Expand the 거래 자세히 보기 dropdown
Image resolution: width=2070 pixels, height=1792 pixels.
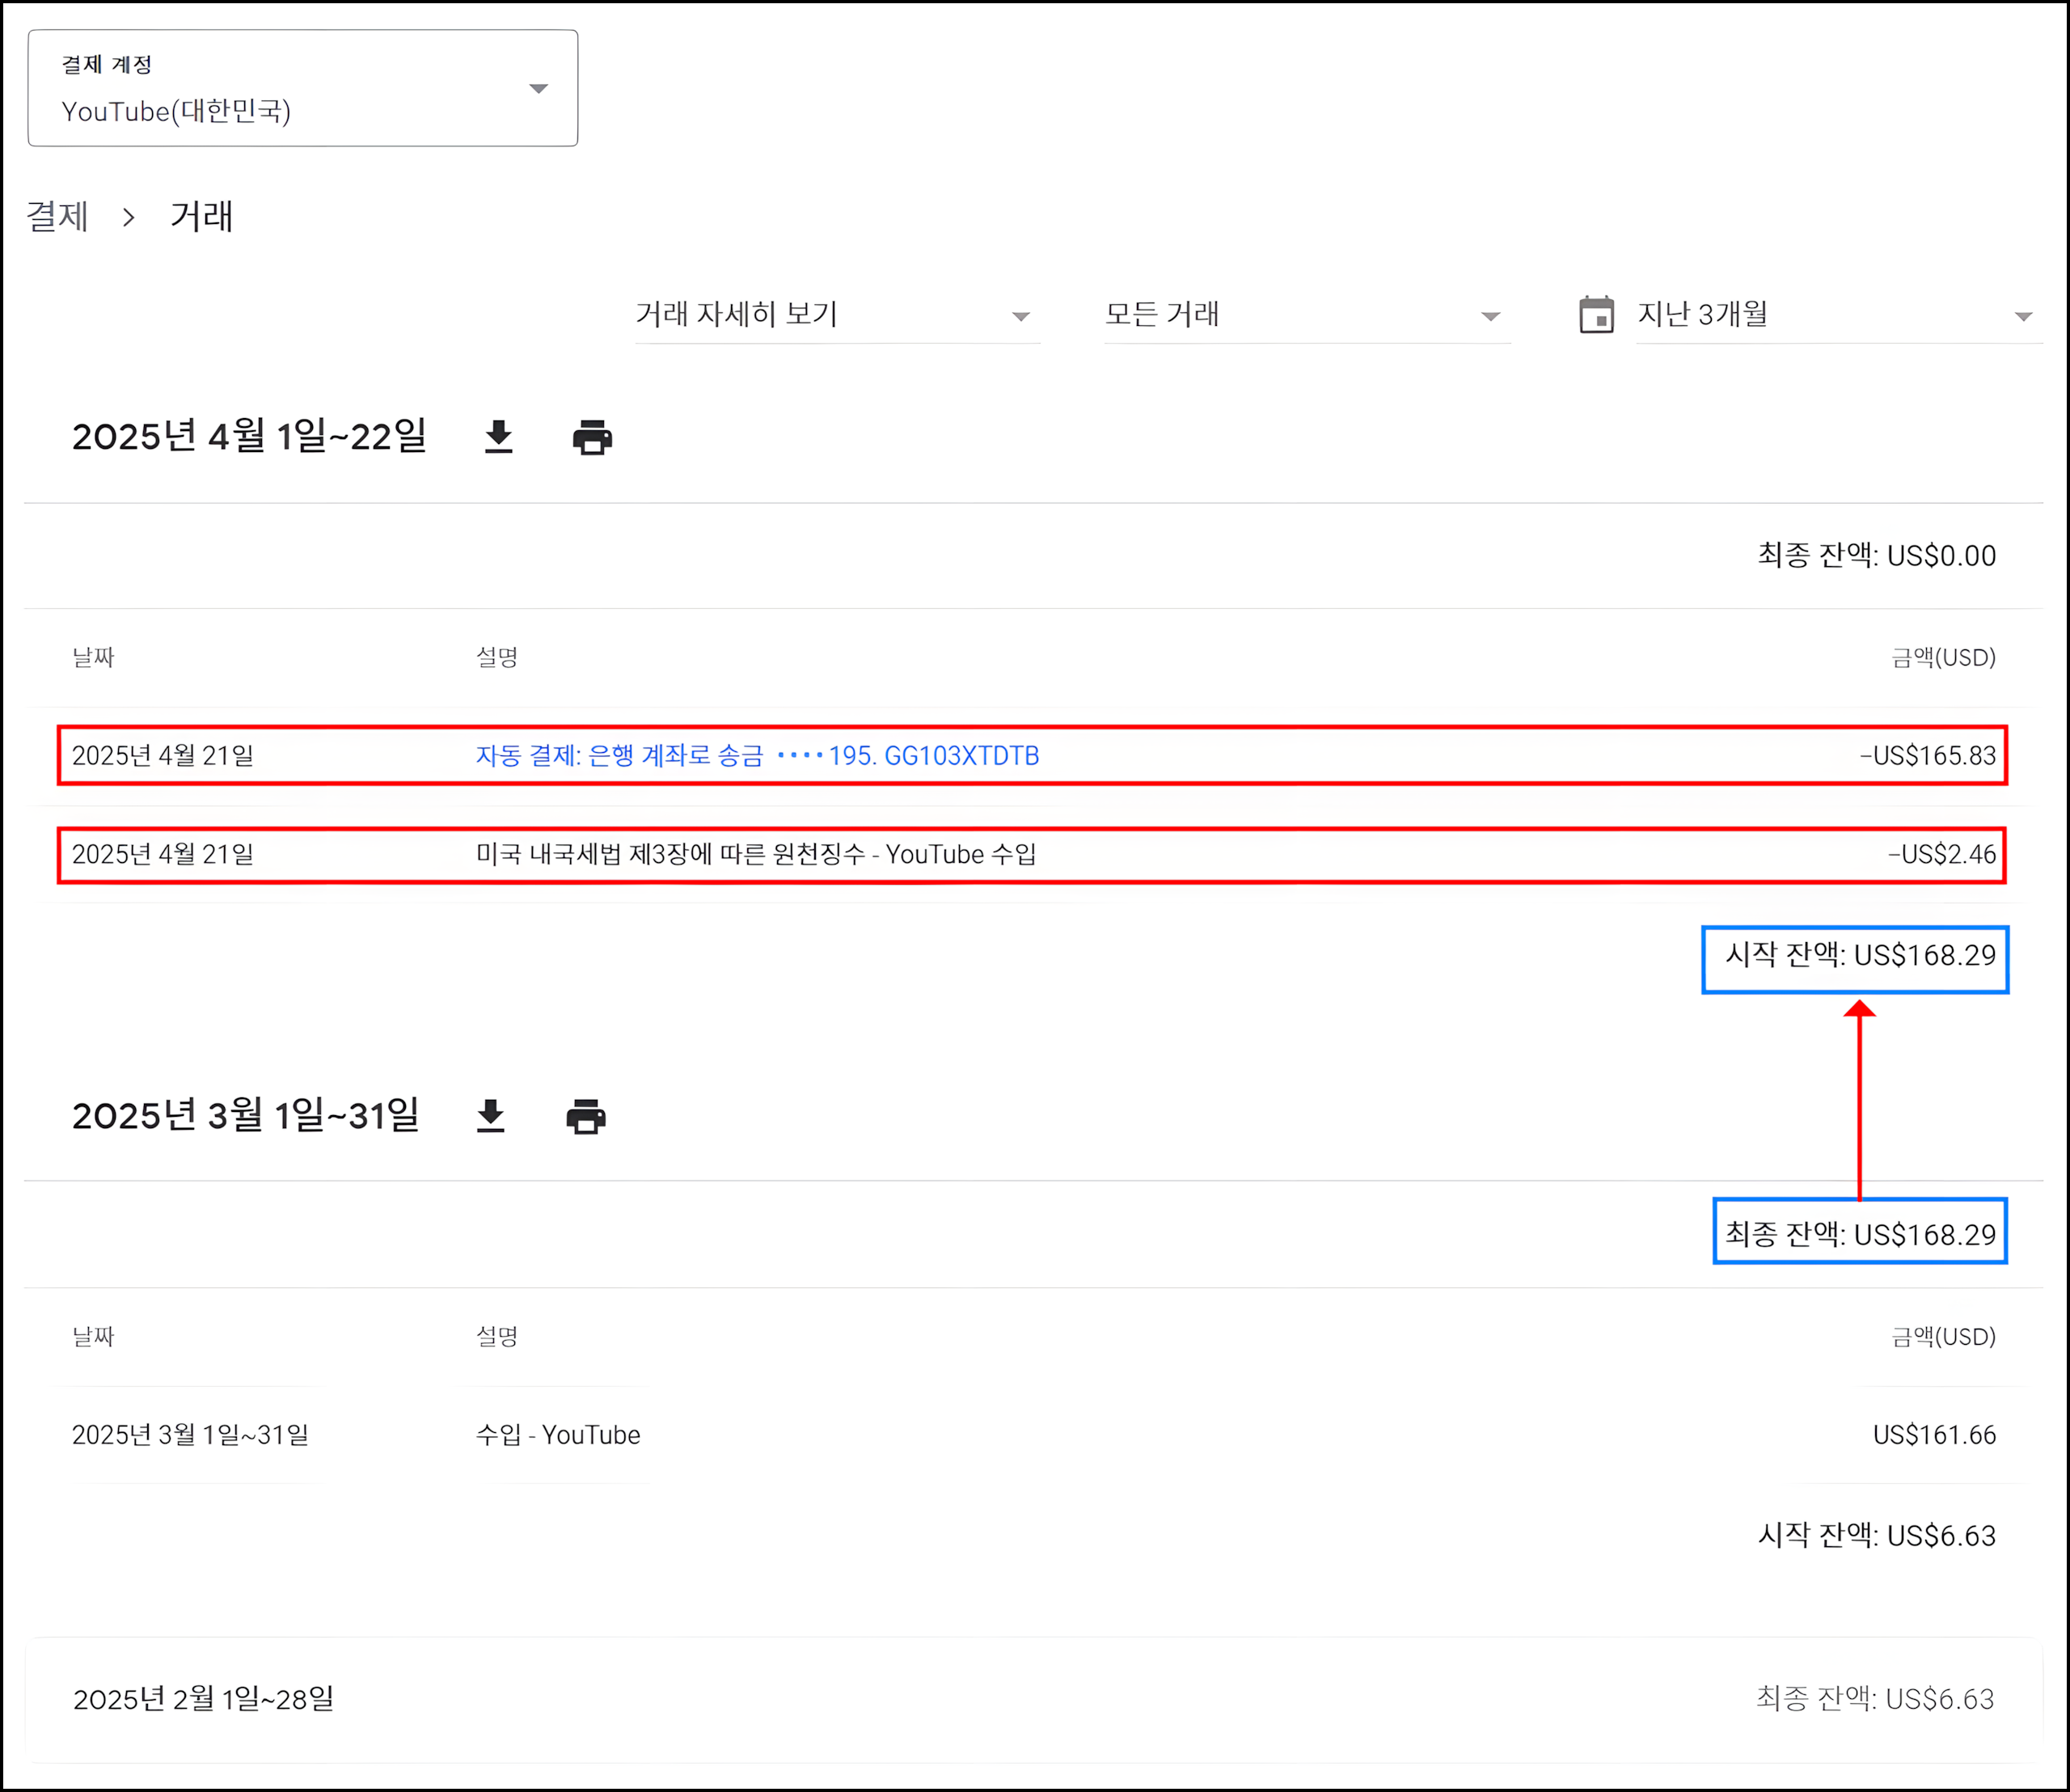click(837, 315)
